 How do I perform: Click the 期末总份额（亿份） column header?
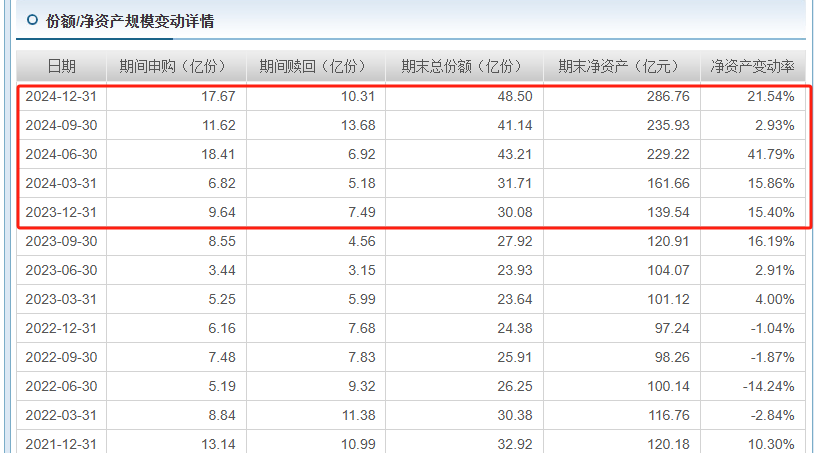point(464,67)
